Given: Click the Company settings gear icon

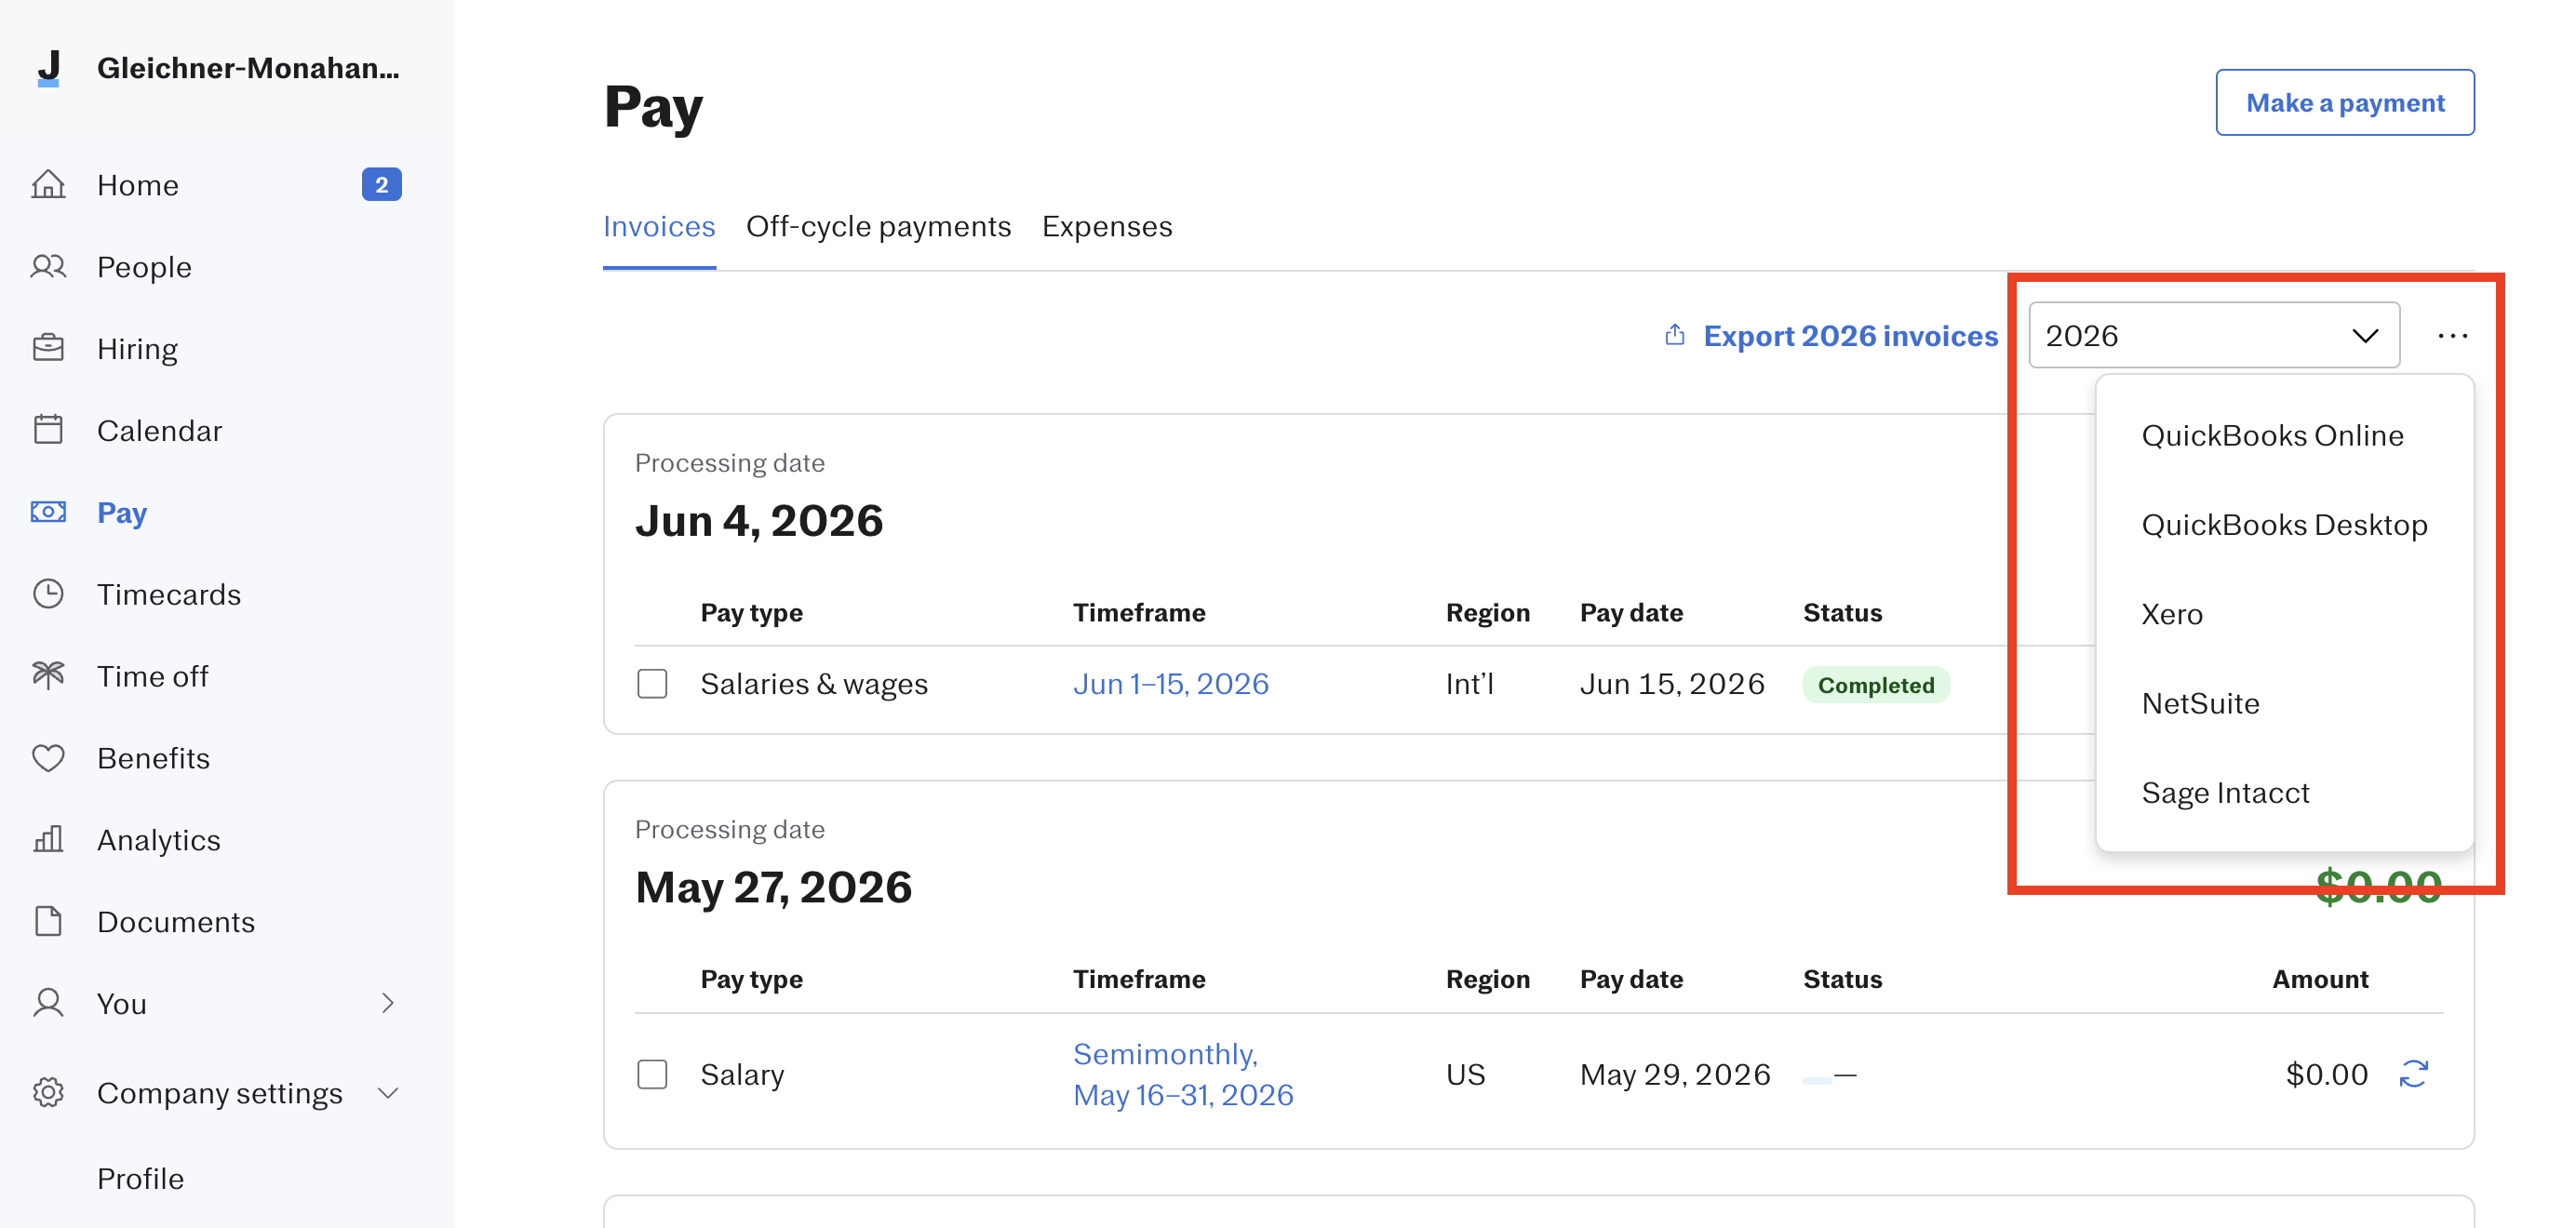Looking at the screenshot, I should point(48,1093).
